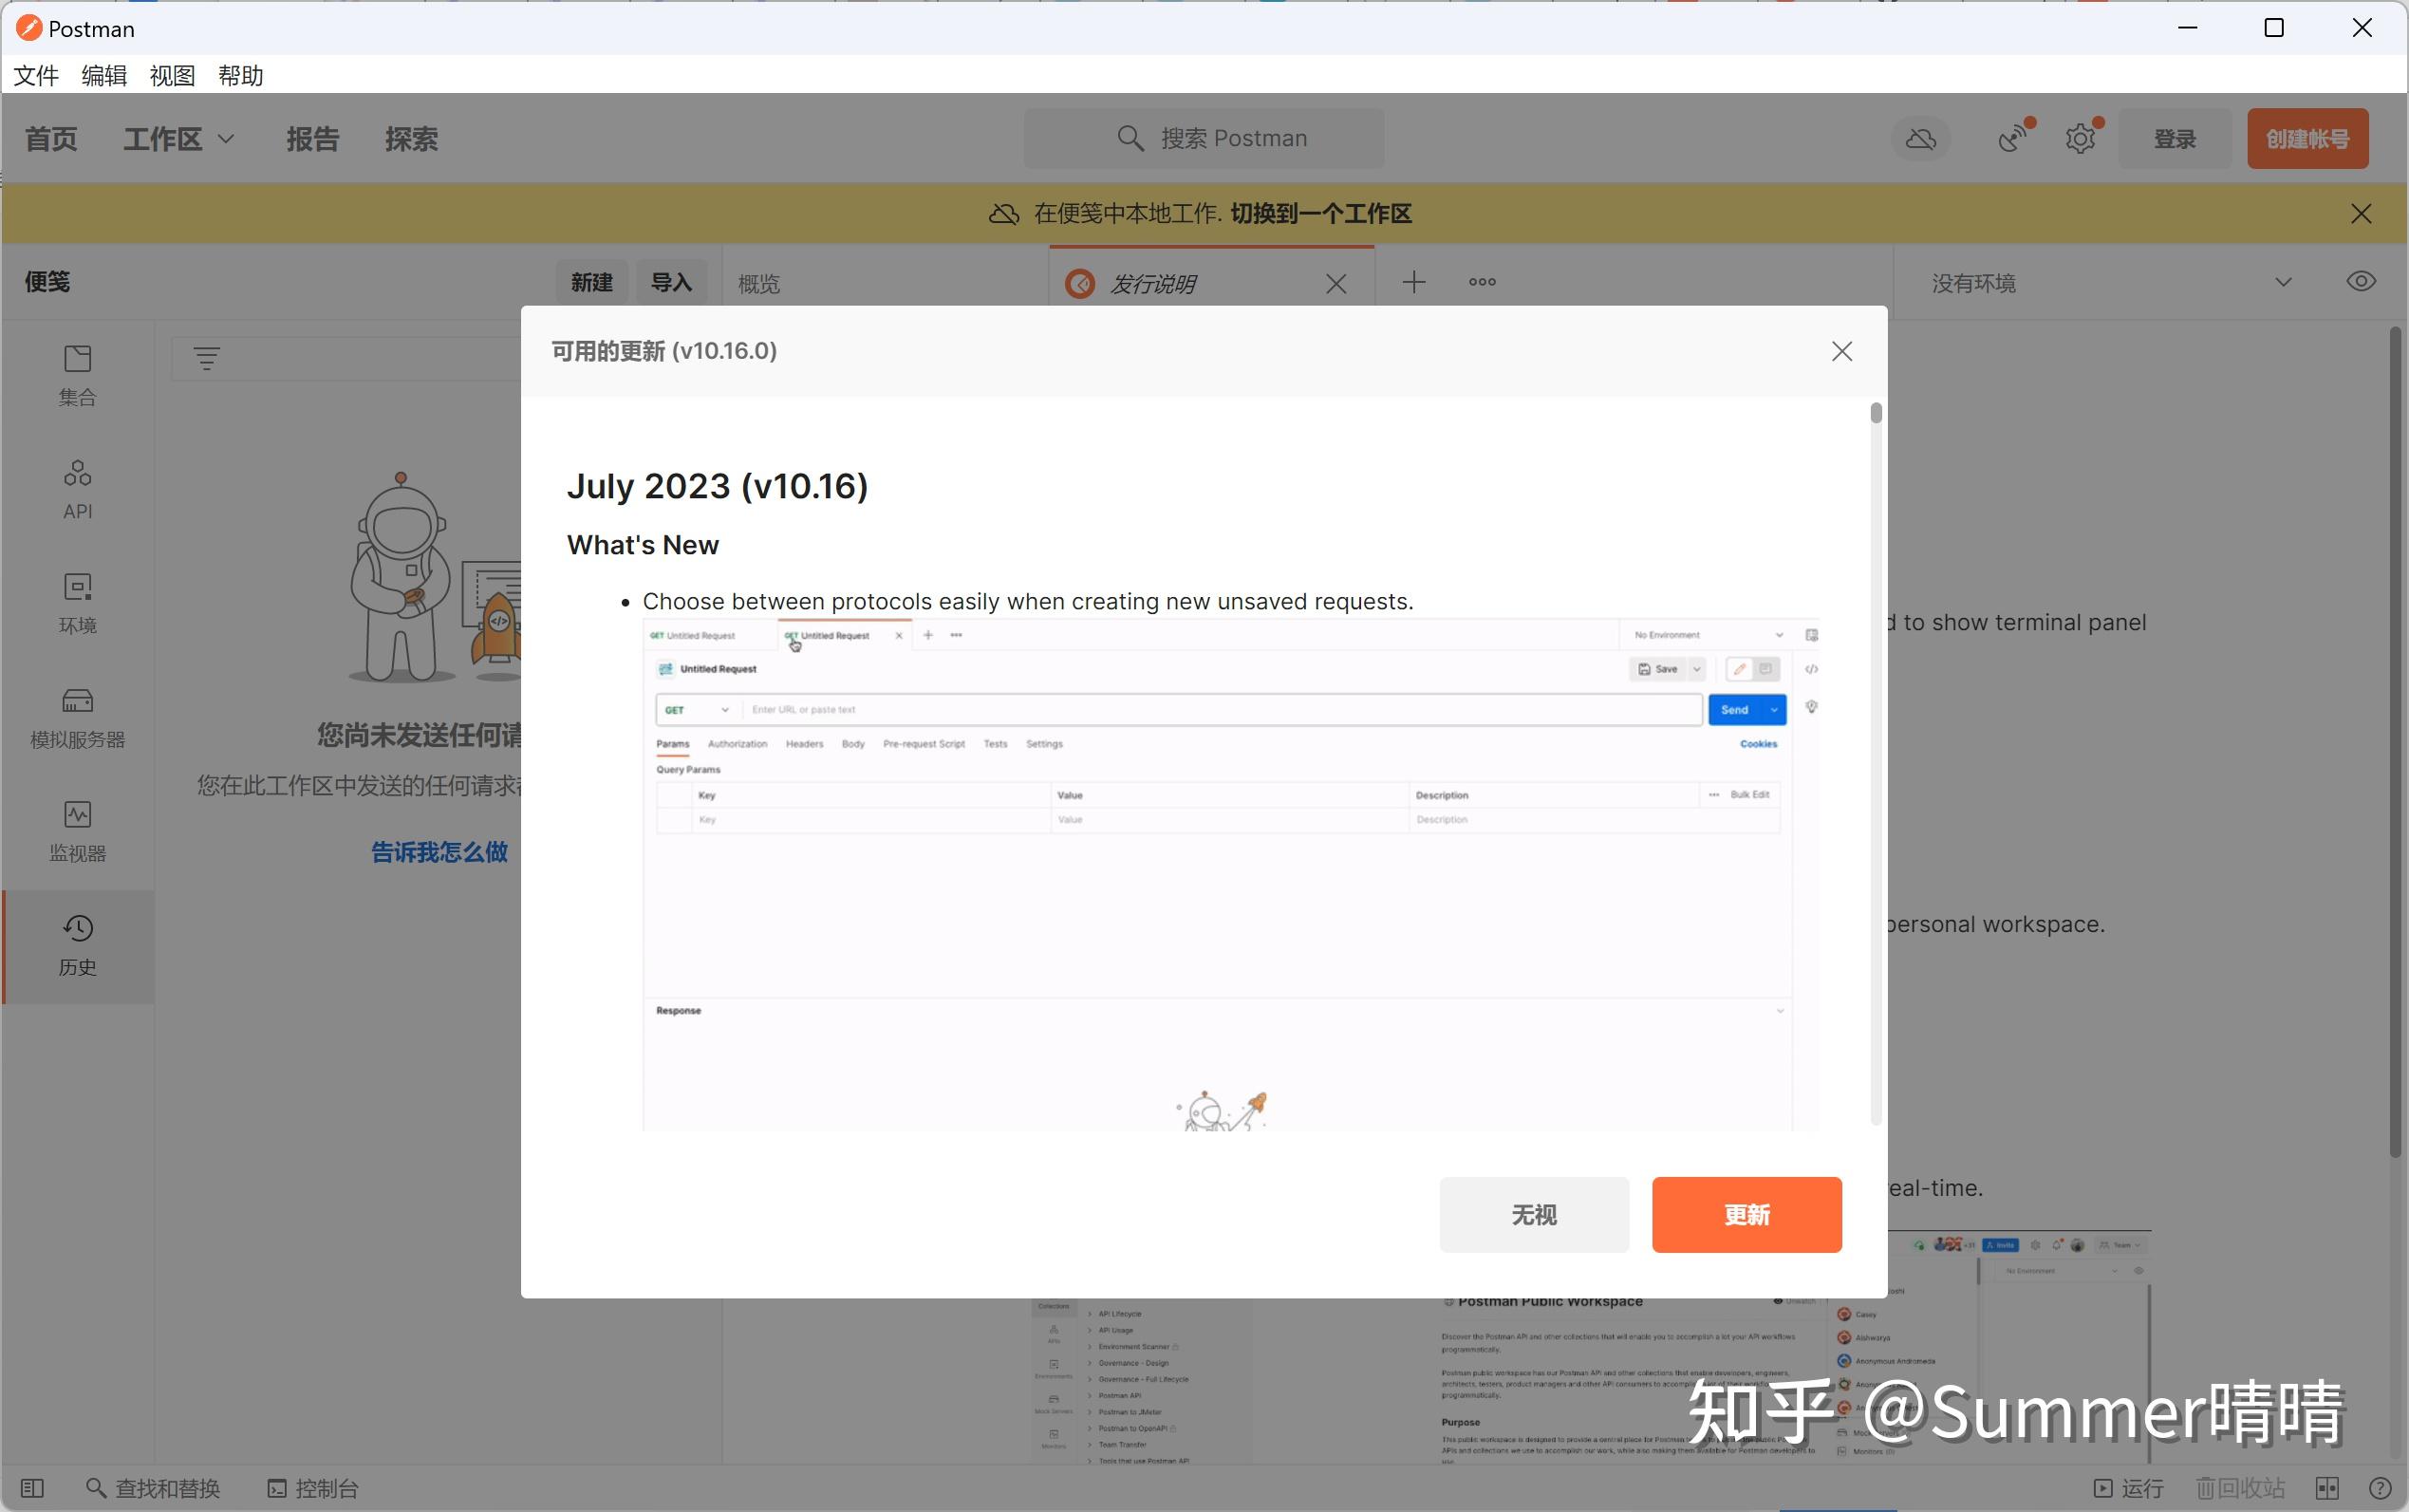Toggle the environment quick look eye icon
This screenshot has height=1512, width=2409.
(2360, 282)
